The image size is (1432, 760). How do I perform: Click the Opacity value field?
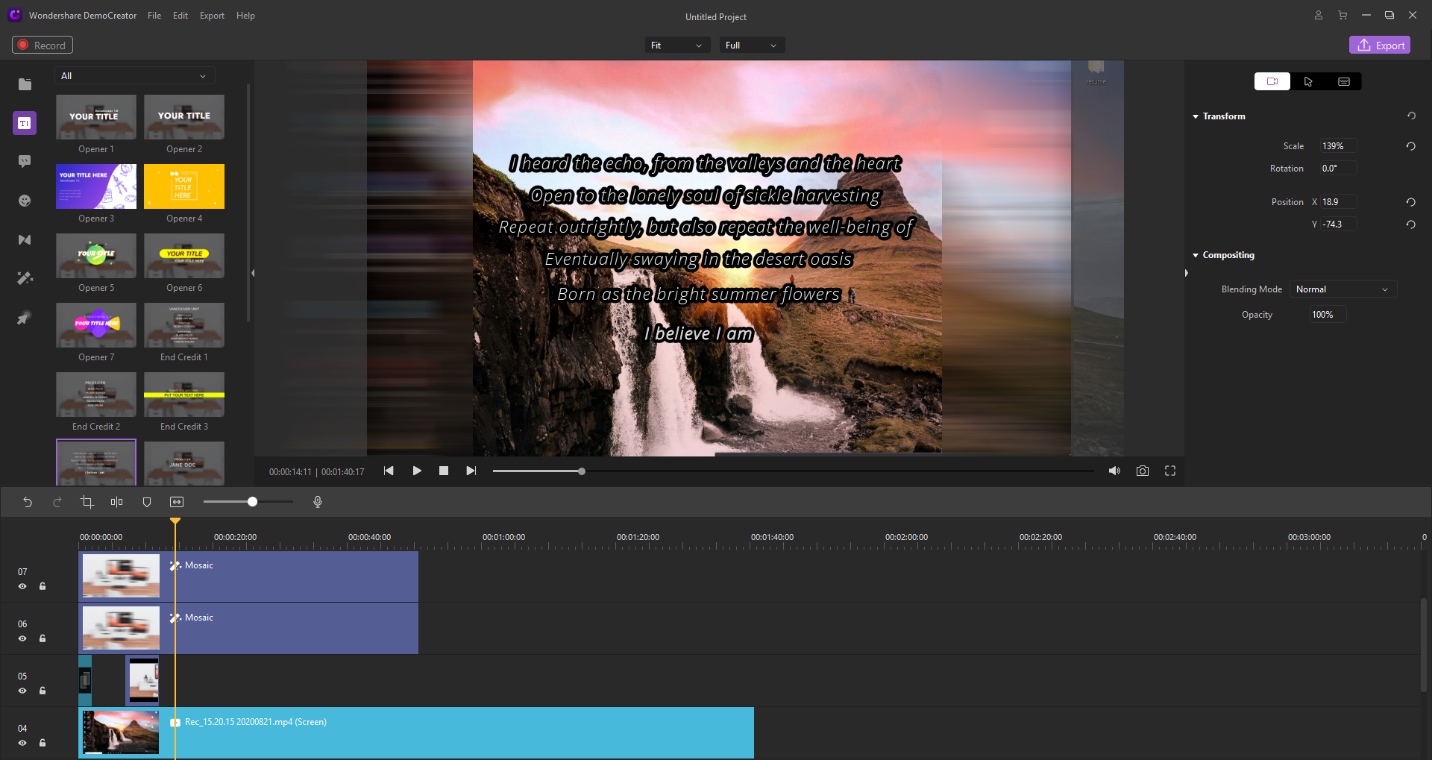coord(1329,314)
